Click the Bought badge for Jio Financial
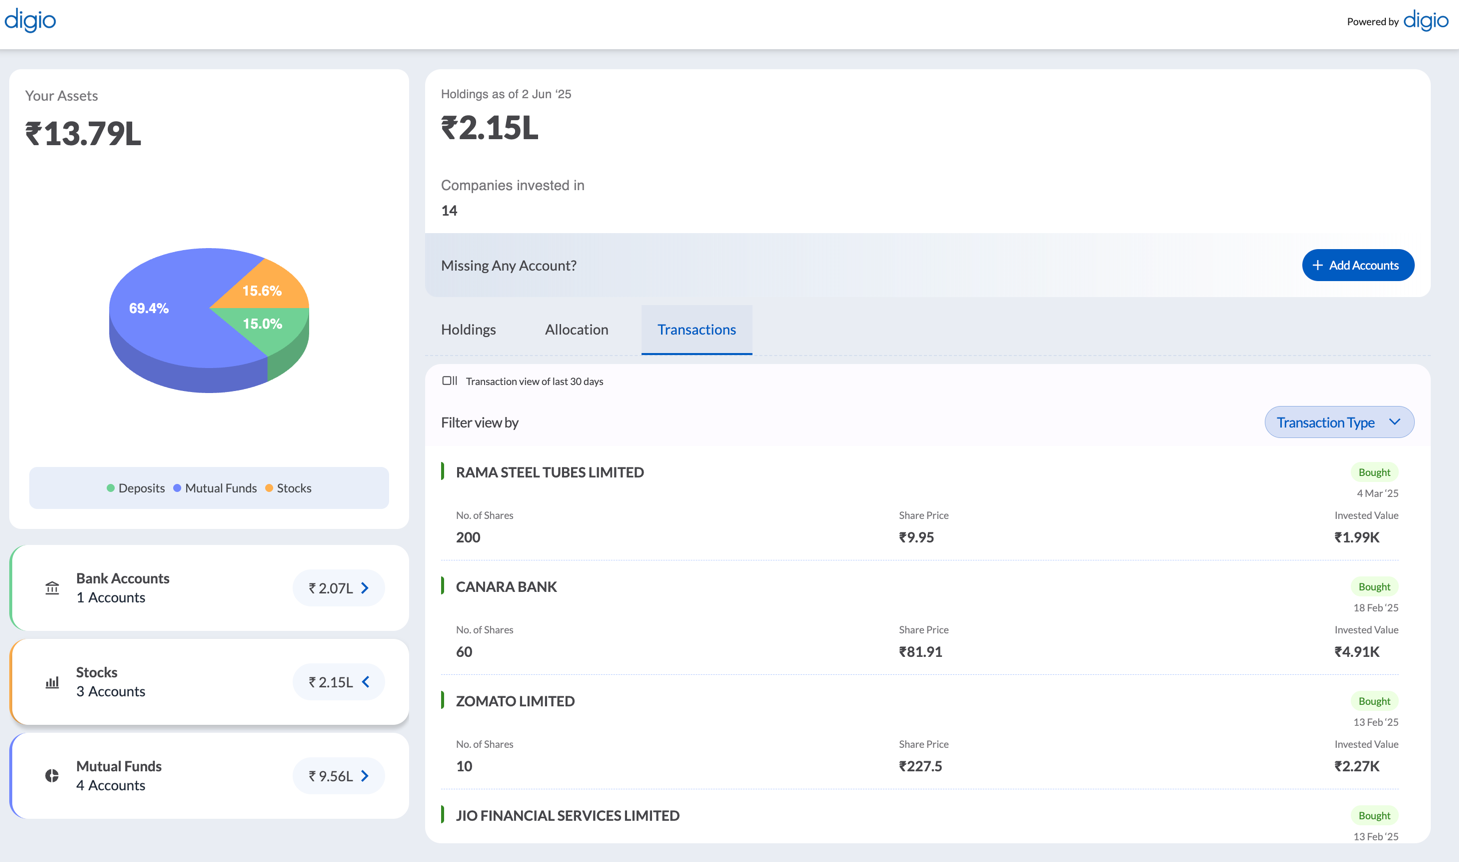 [1374, 816]
